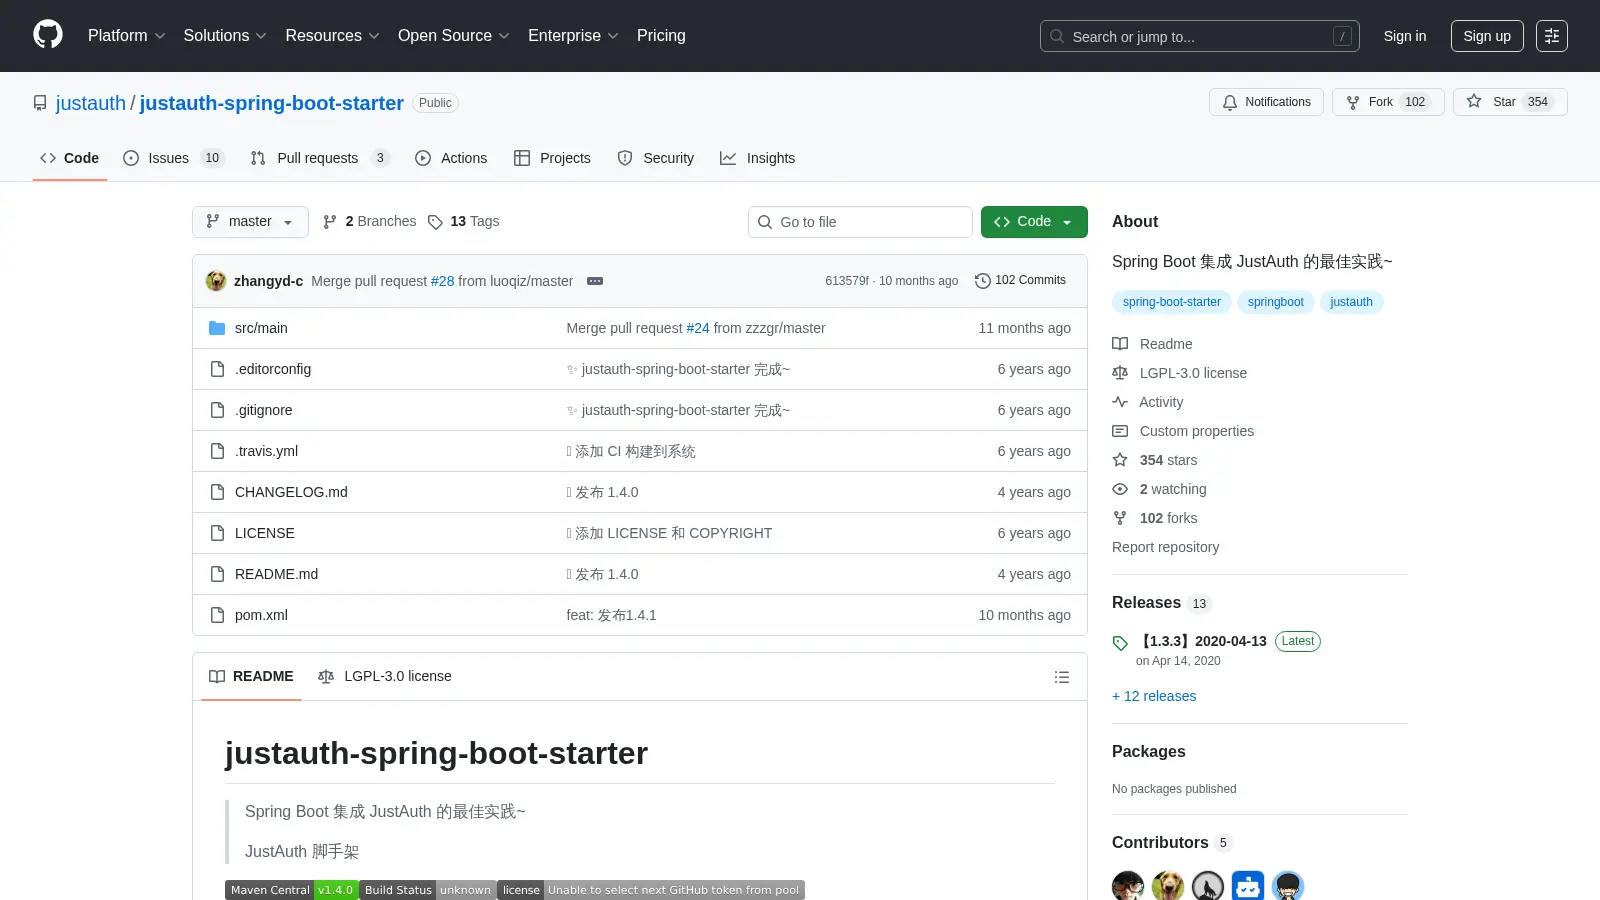The width and height of the screenshot is (1600, 900).
Task: Open the header settings icon beside Sign up
Action: [1552, 36]
